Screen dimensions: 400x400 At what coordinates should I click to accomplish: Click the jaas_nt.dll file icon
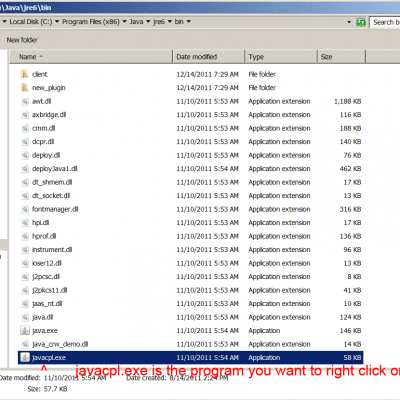pos(25,304)
